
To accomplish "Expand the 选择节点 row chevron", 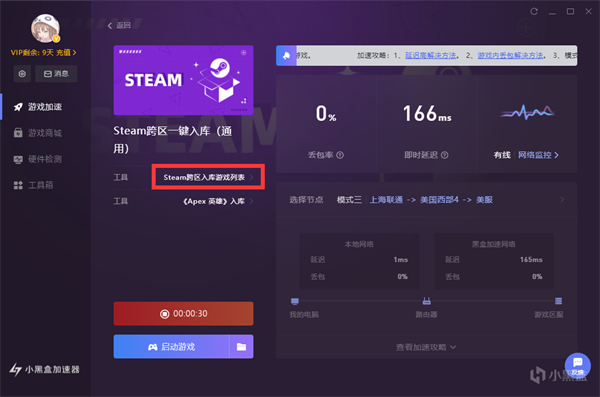I will [562, 199].
